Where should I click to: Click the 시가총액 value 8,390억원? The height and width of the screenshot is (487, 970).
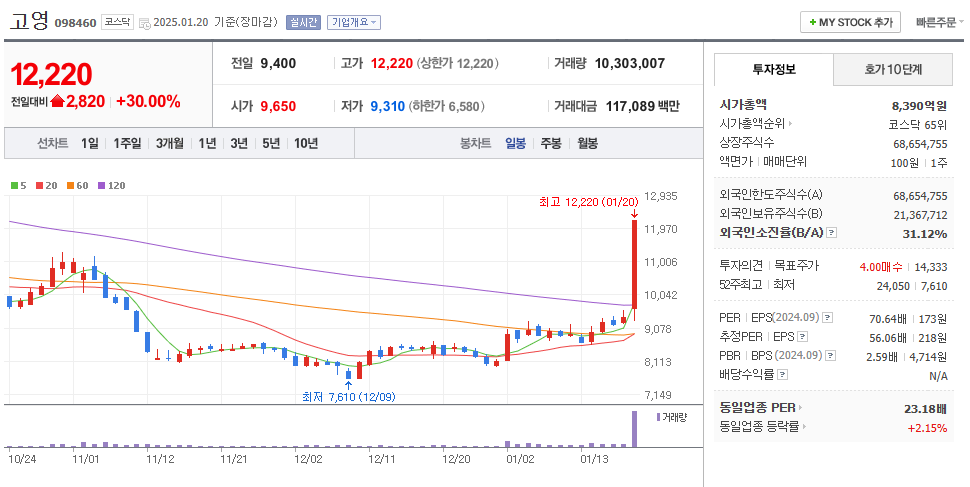click(x=919, y=106)
